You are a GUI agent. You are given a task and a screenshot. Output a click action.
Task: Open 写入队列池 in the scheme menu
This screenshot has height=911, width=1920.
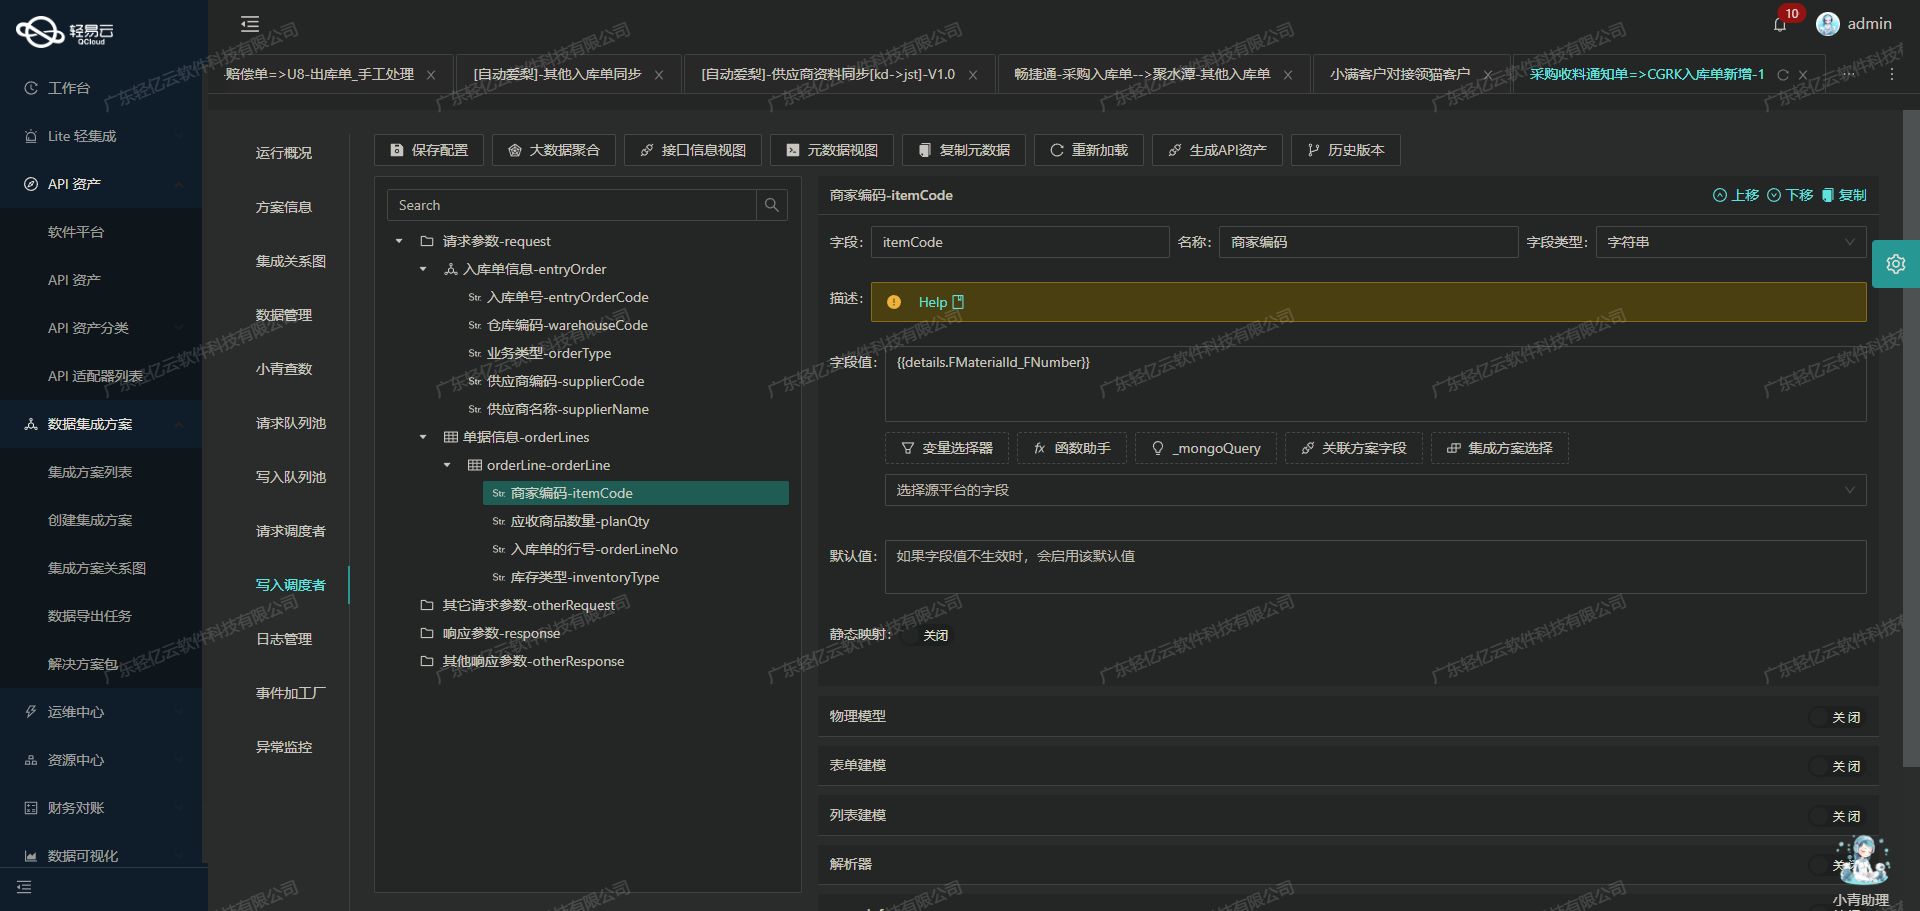[290, 477]
